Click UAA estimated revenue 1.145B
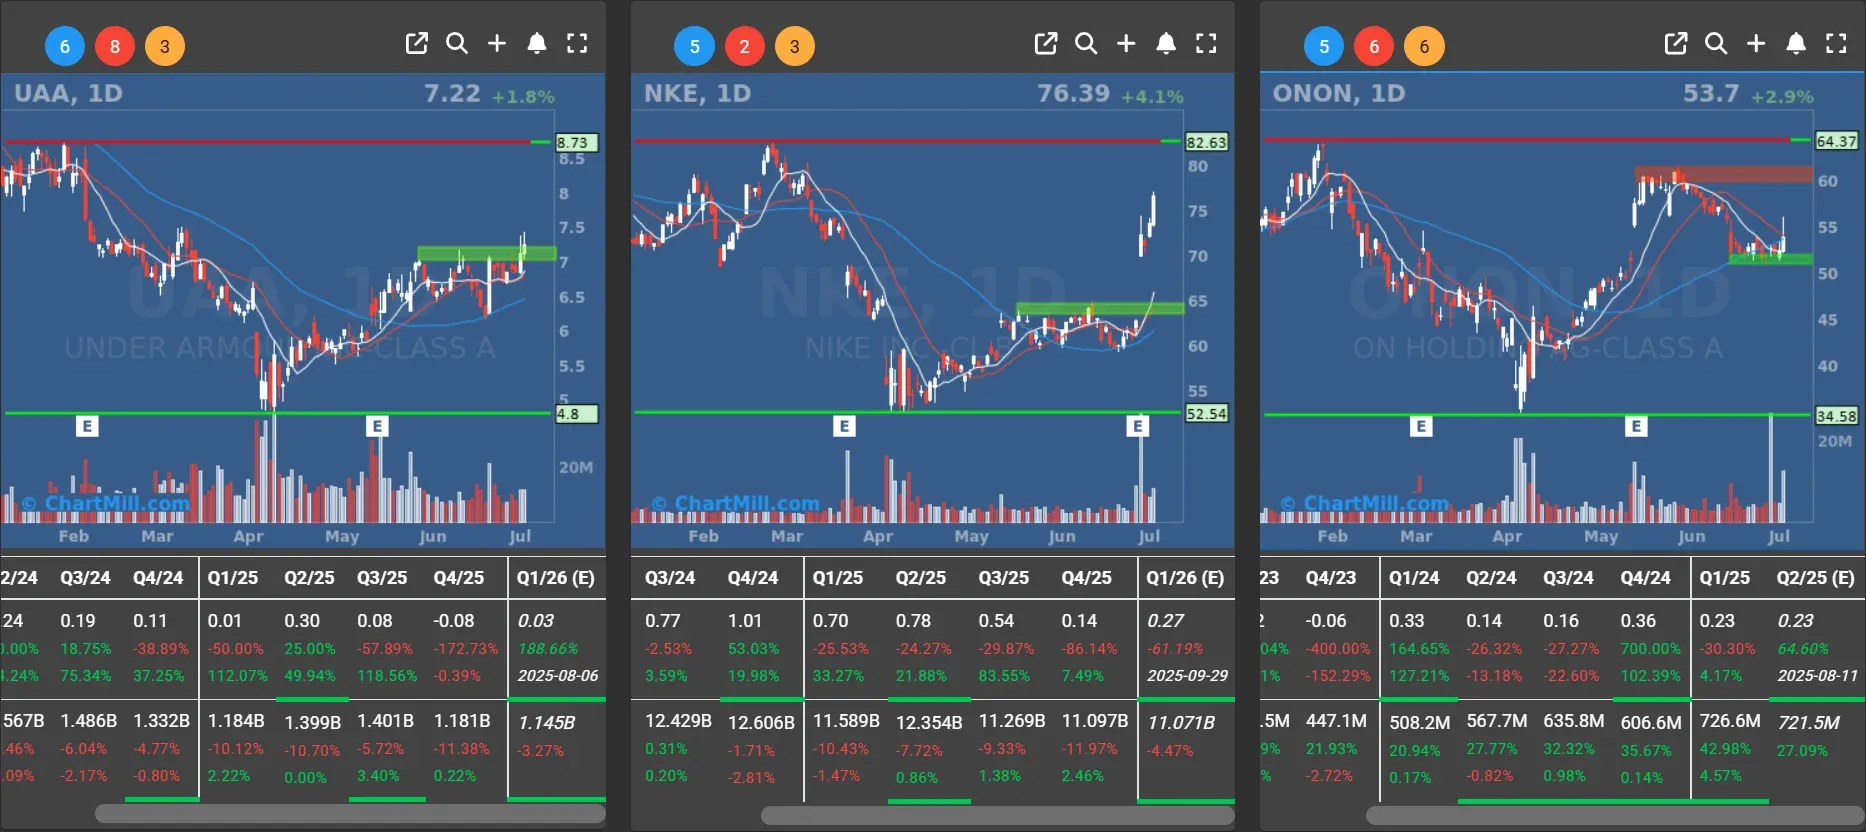The height and width of the screenshot is (832, 1866). (546, 722)
